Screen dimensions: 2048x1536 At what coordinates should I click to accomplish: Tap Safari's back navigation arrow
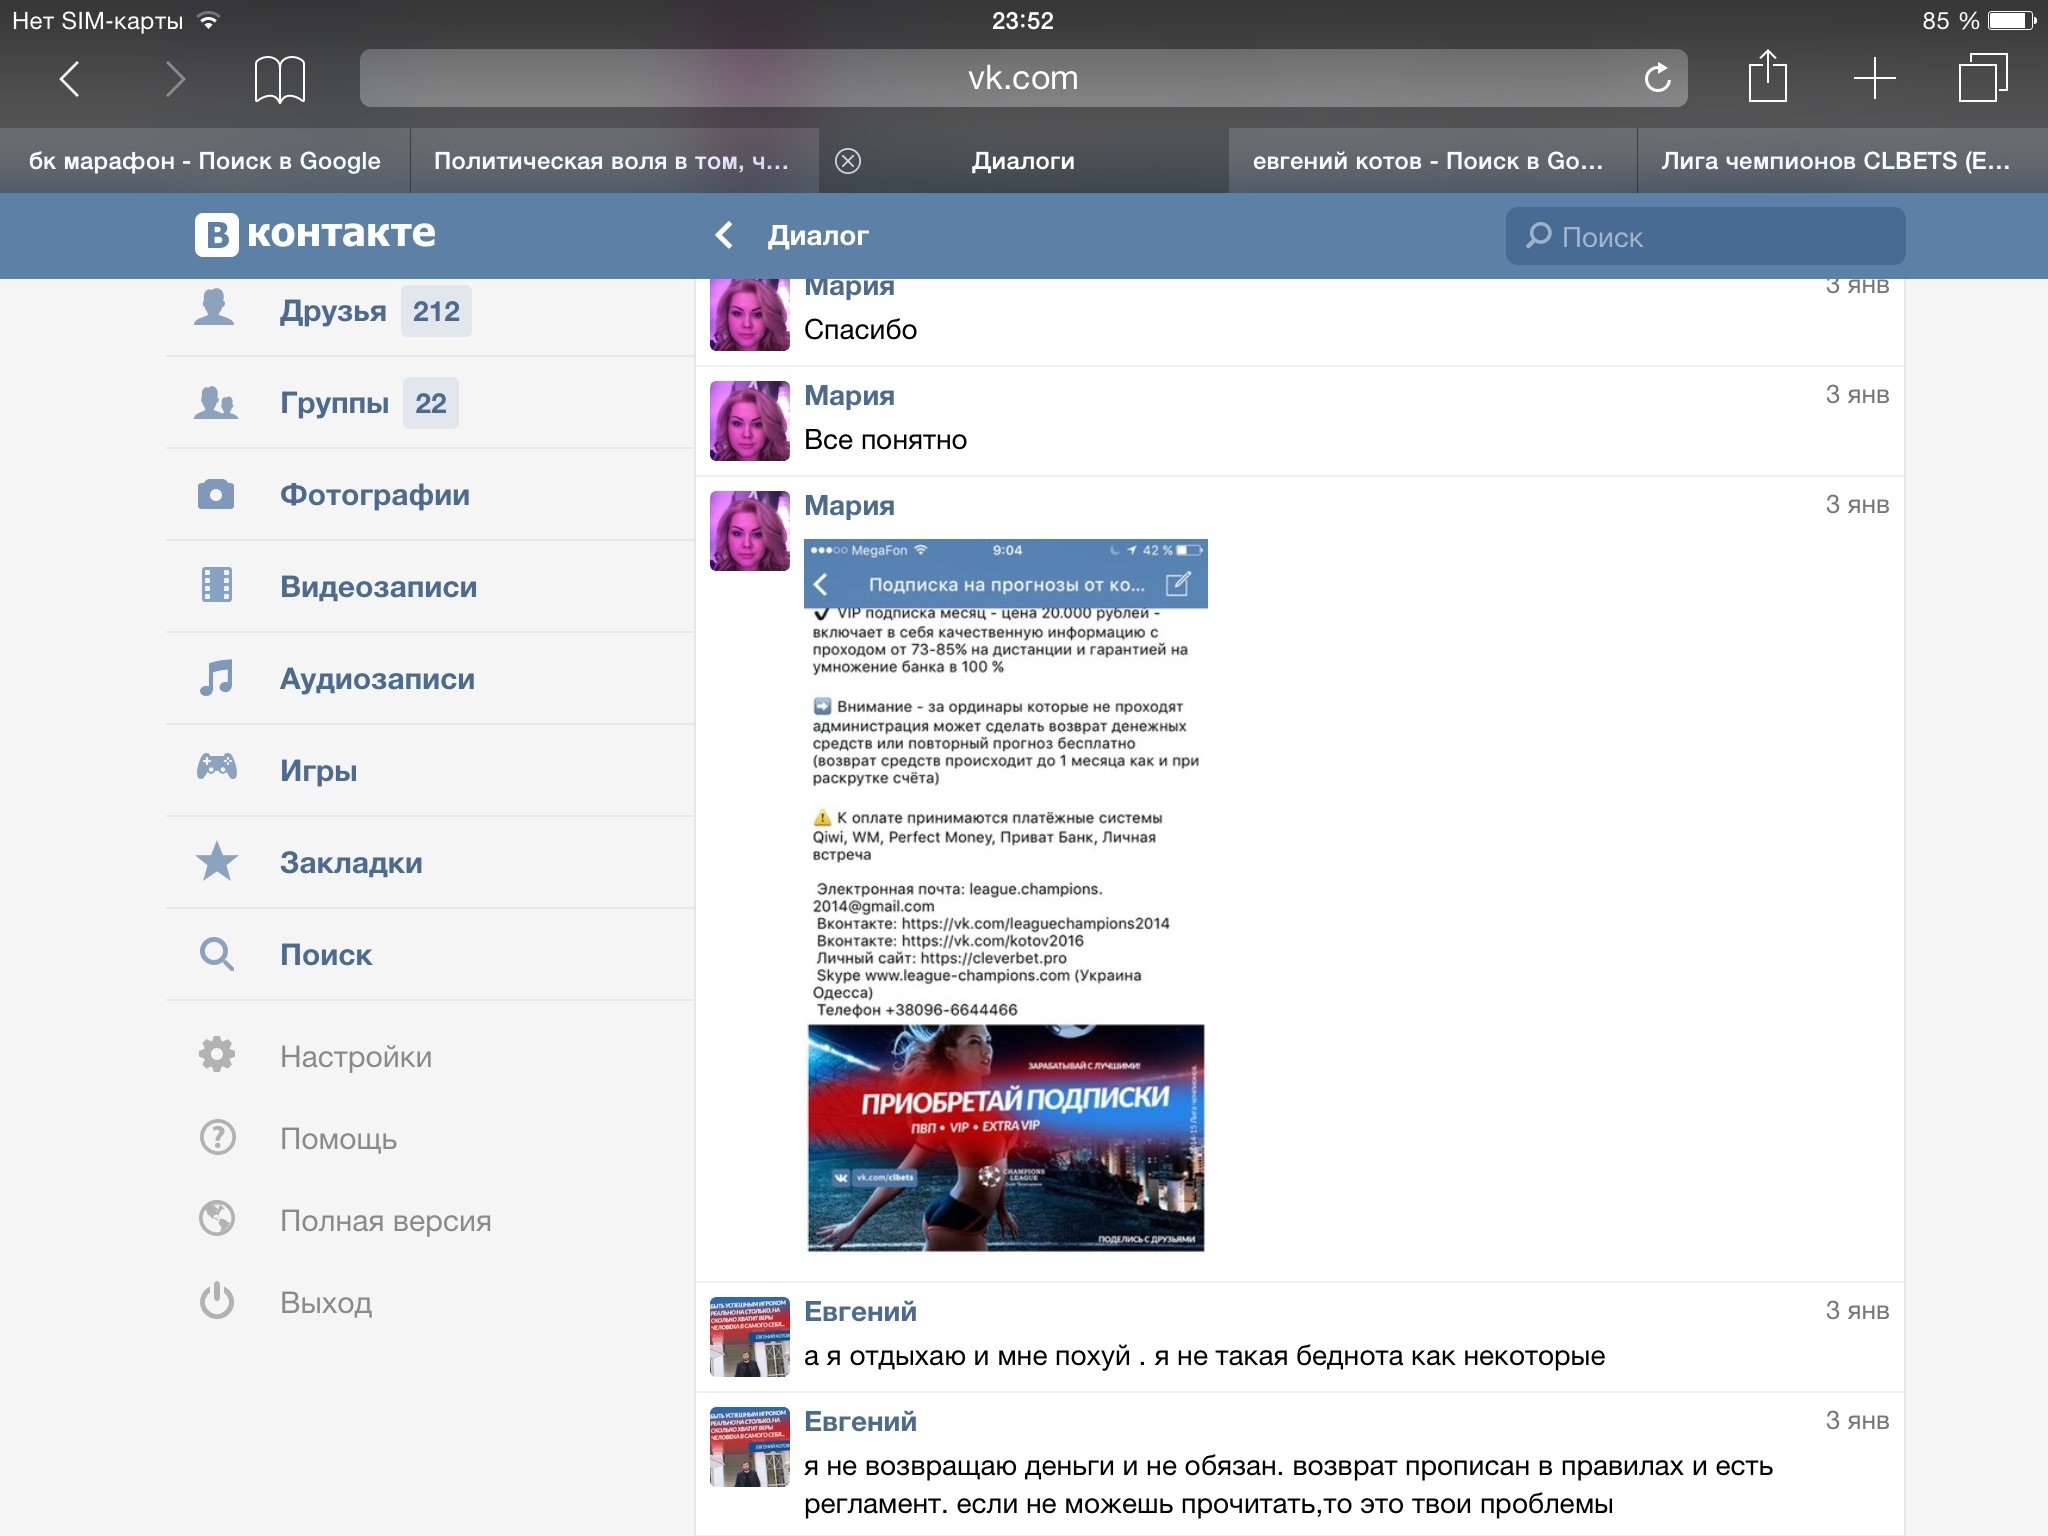[x=69, y=79]
